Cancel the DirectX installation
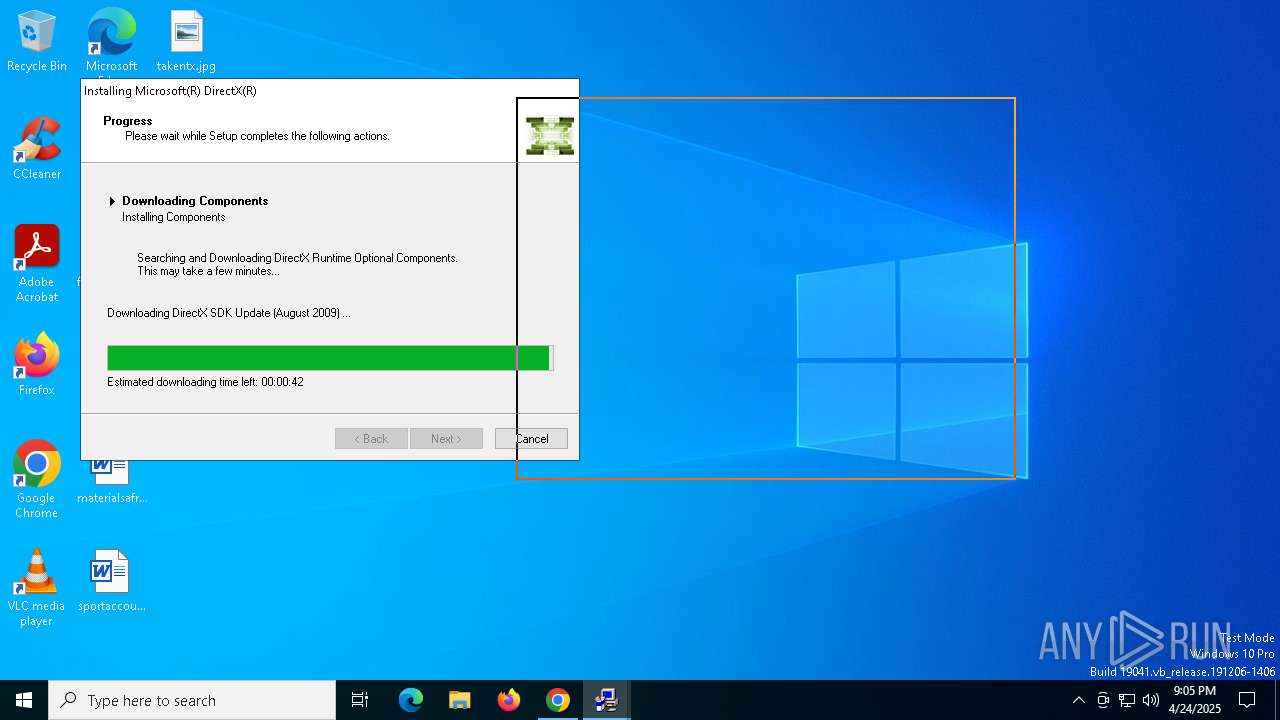 pyautogui.click(x=531, y=439)
